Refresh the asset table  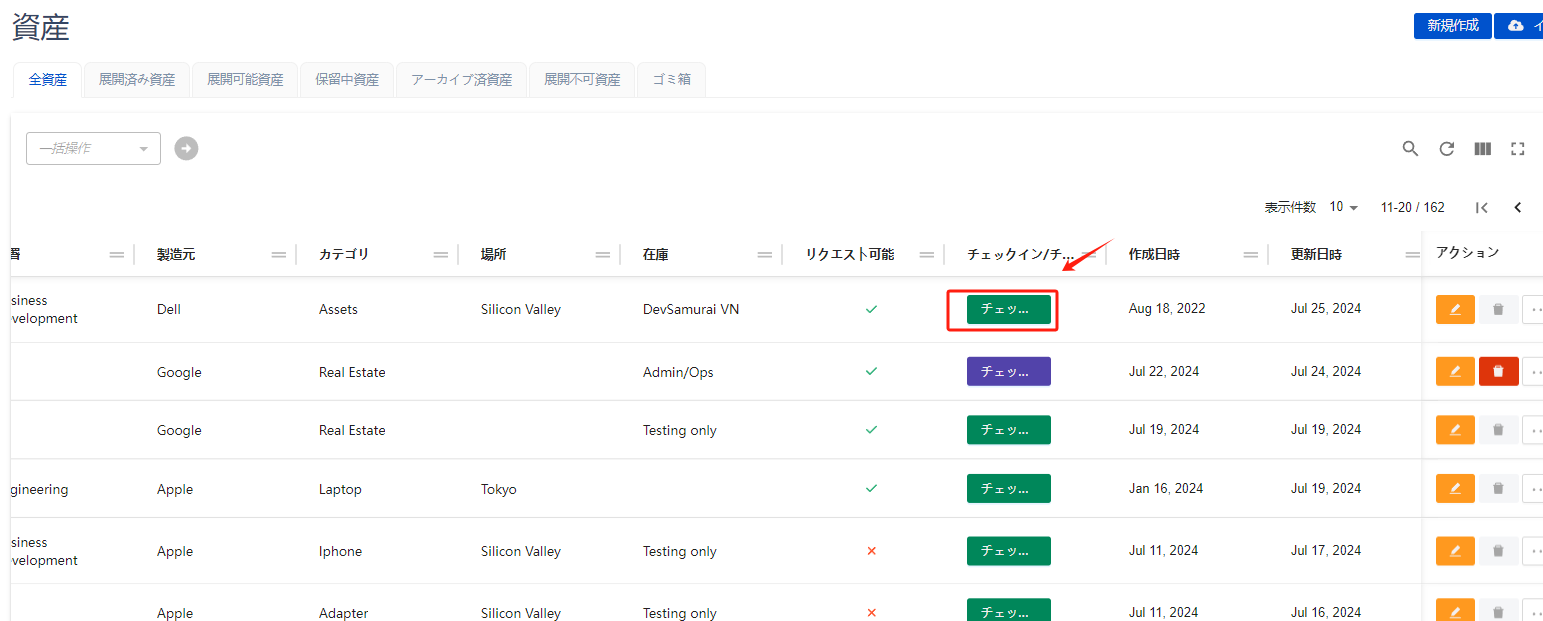1446,149
